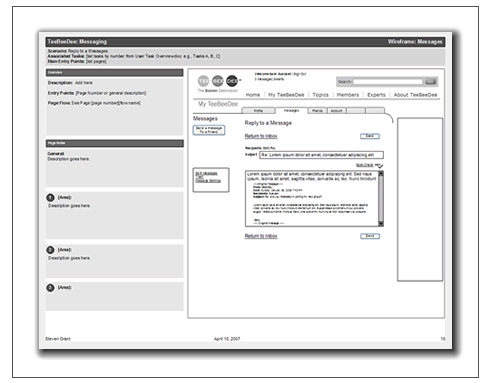
Task: Click the Send button above the Subject field
Action: pos(370,136)
